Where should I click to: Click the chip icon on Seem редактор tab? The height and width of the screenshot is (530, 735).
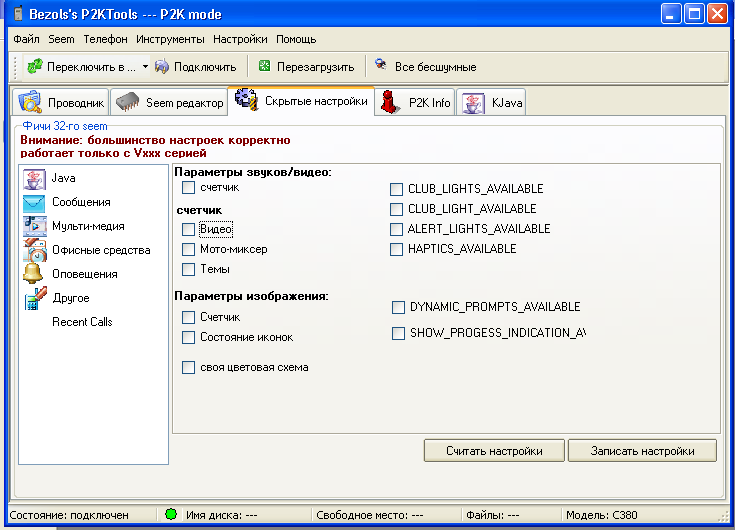coord(128,102)
